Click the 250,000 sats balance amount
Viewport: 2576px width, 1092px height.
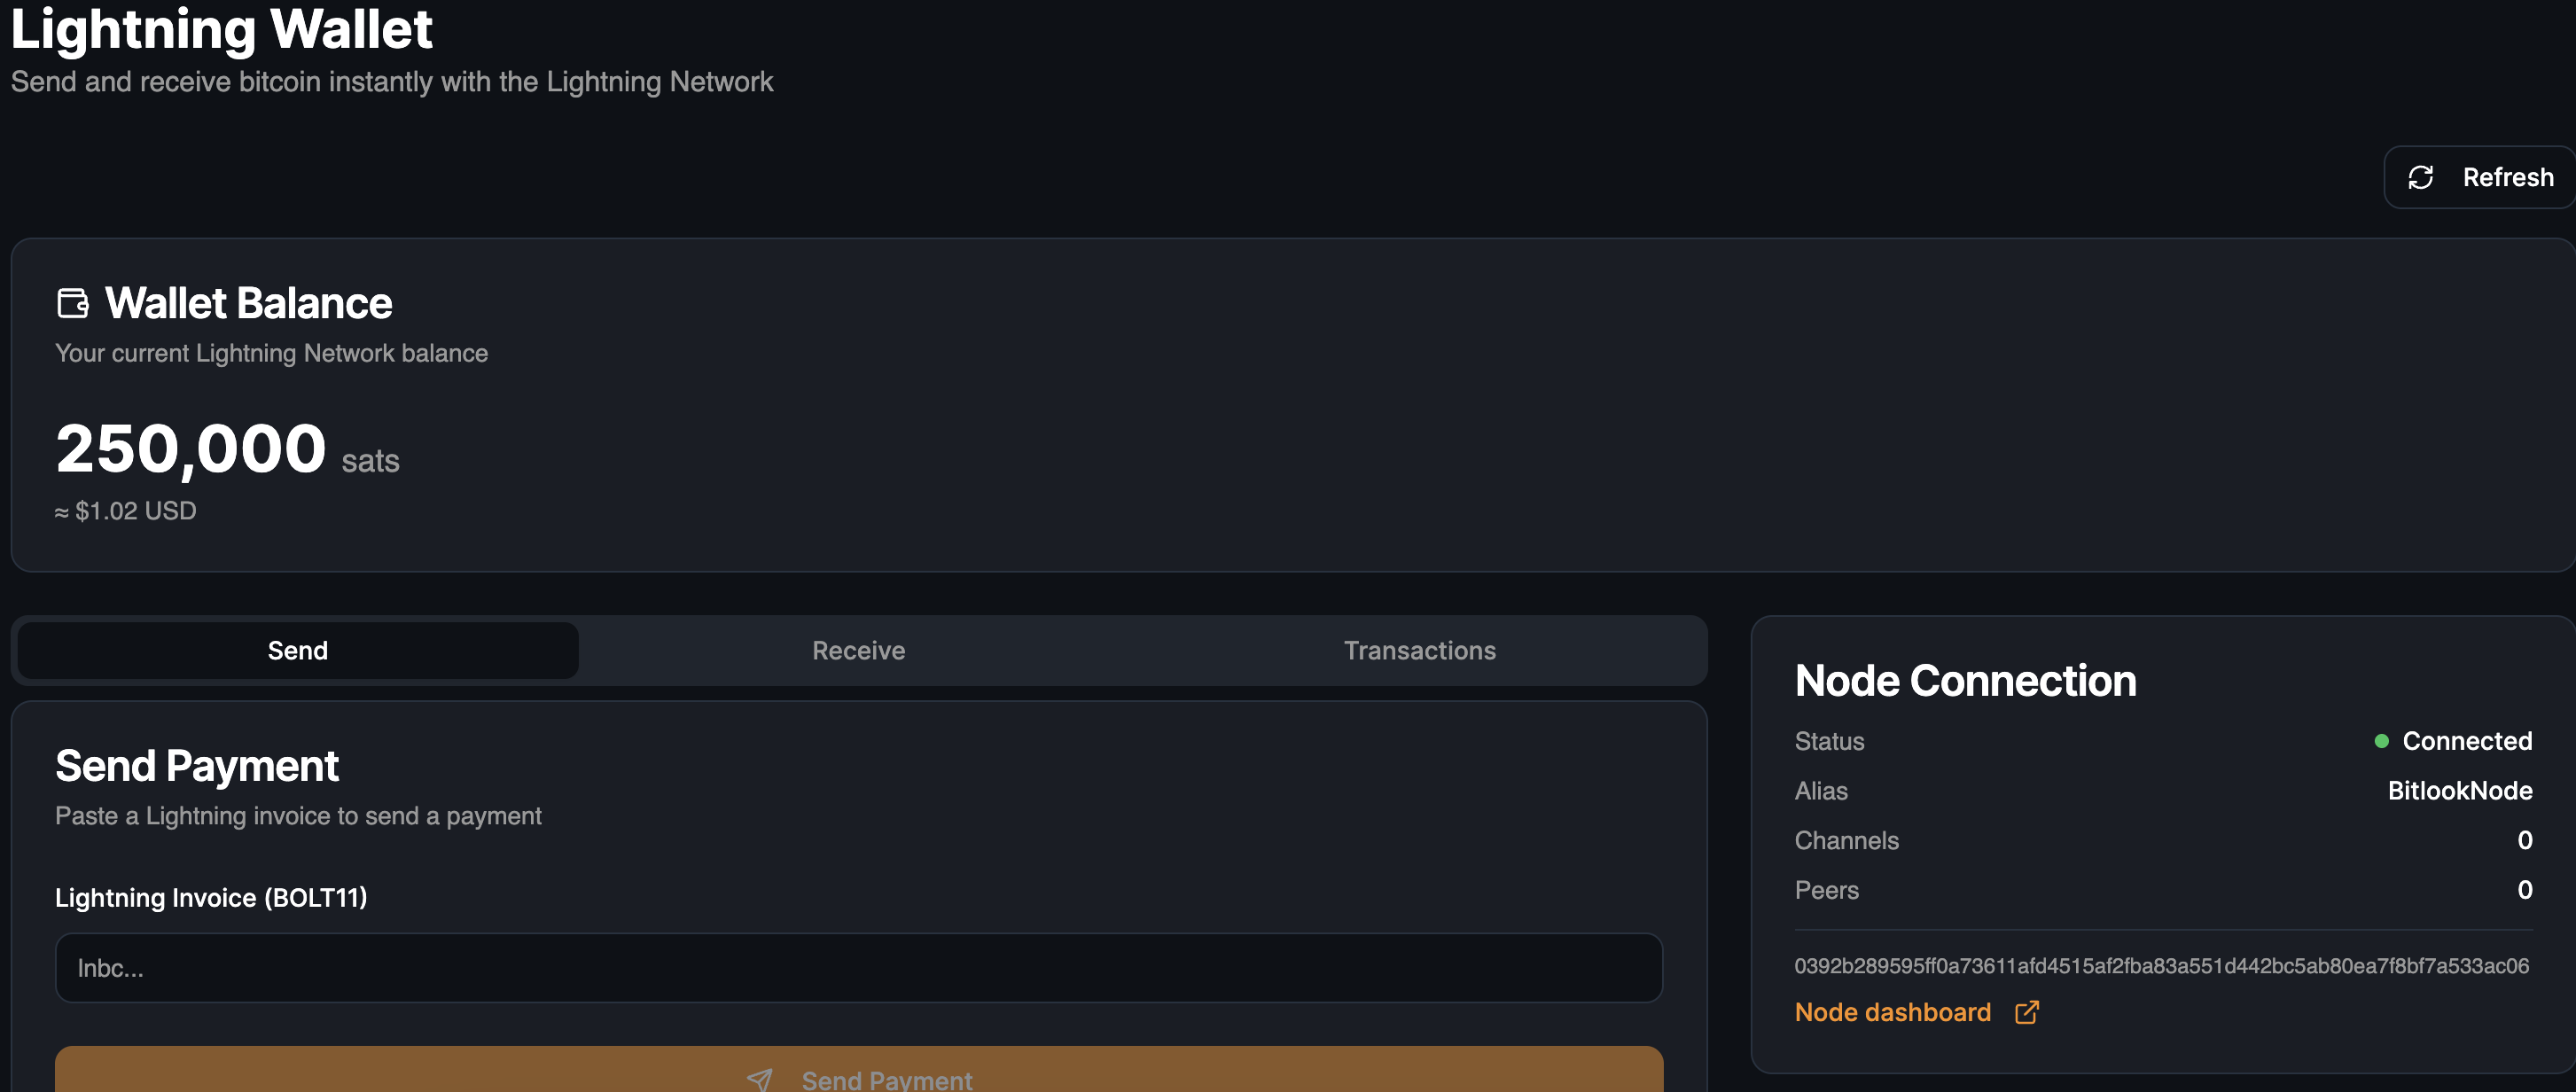tap(191, 449)
